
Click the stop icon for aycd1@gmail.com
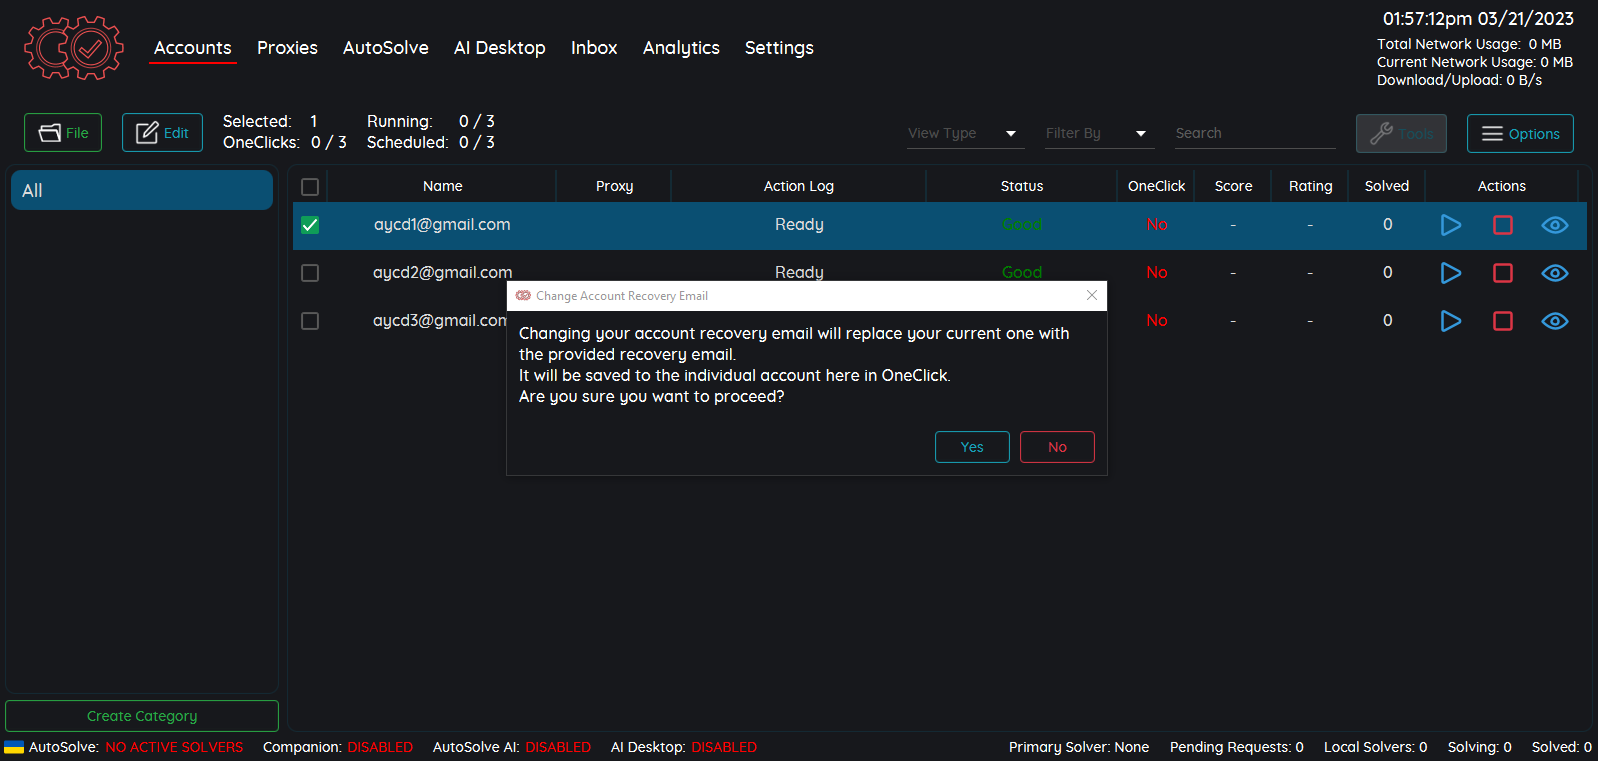coord(1502,225)
